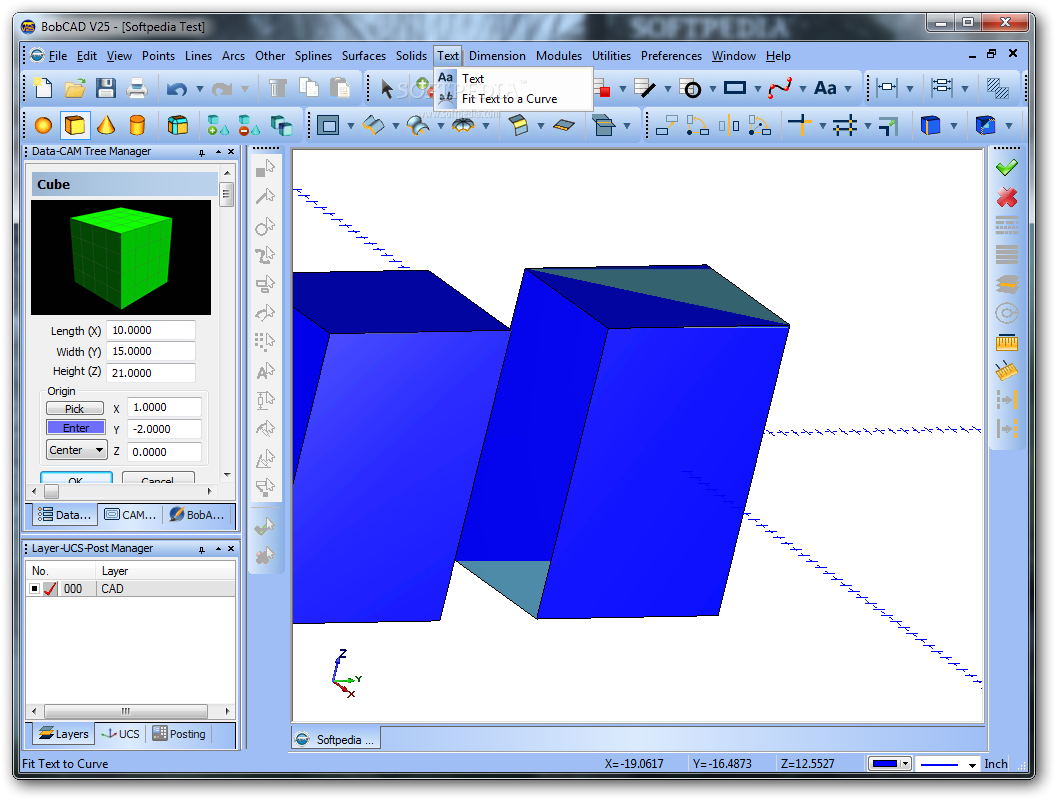Click the origin X value field
The image size is (1056, 800).
click(164, 407)
